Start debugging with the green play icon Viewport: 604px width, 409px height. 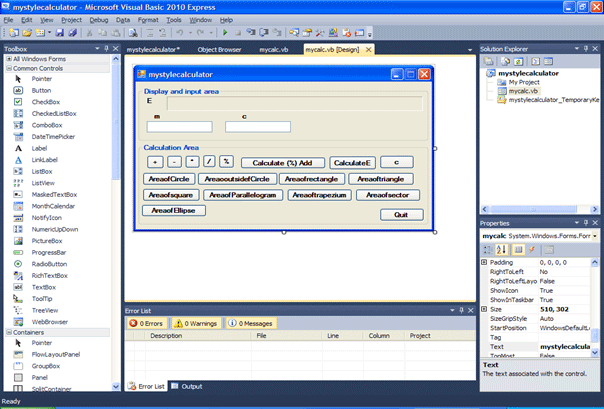tap(225, 33)
